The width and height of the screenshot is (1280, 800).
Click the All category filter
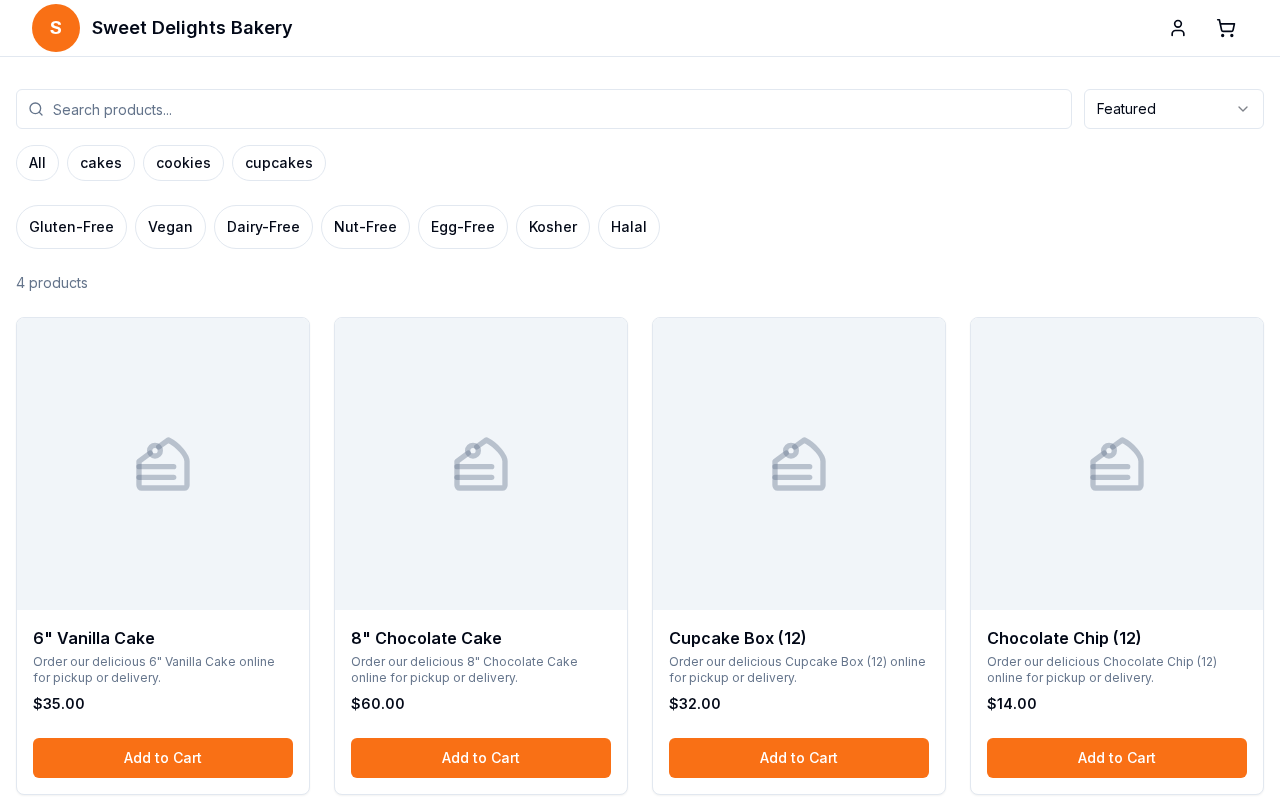(37, 163)
